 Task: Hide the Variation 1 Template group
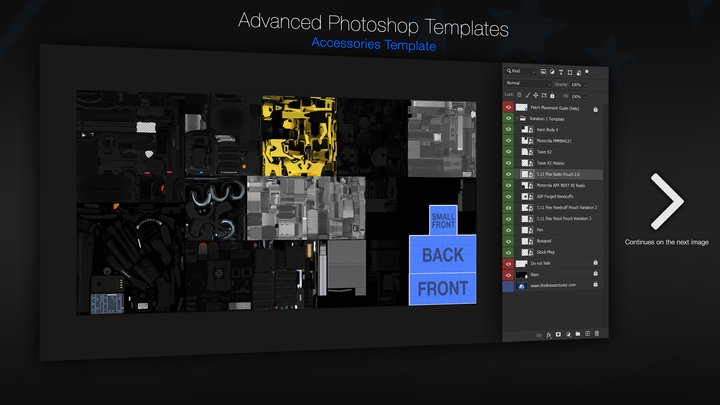508,118
